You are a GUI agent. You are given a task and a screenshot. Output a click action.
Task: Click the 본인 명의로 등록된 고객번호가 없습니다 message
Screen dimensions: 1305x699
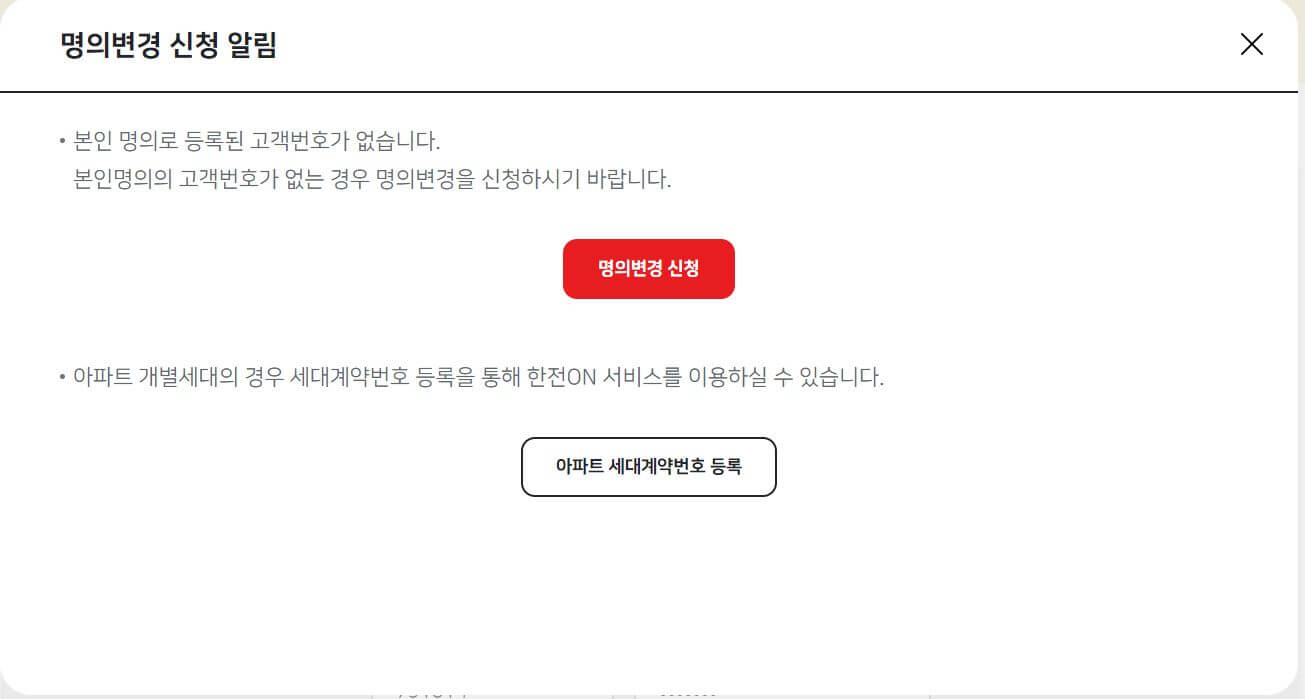[x=257, y=140]
